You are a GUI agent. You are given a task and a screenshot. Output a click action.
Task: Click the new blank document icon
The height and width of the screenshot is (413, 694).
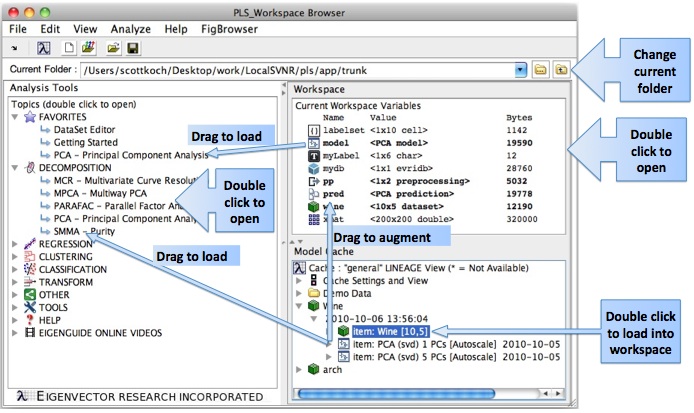click(x=69, y=48)
